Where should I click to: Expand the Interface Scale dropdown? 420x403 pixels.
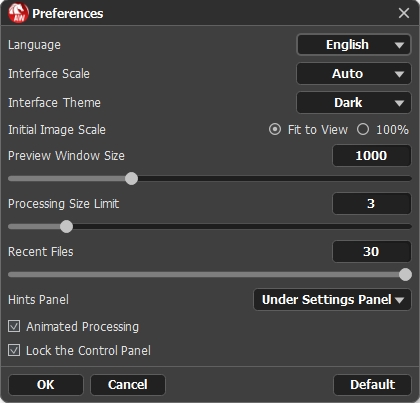[x=354, y=74]
